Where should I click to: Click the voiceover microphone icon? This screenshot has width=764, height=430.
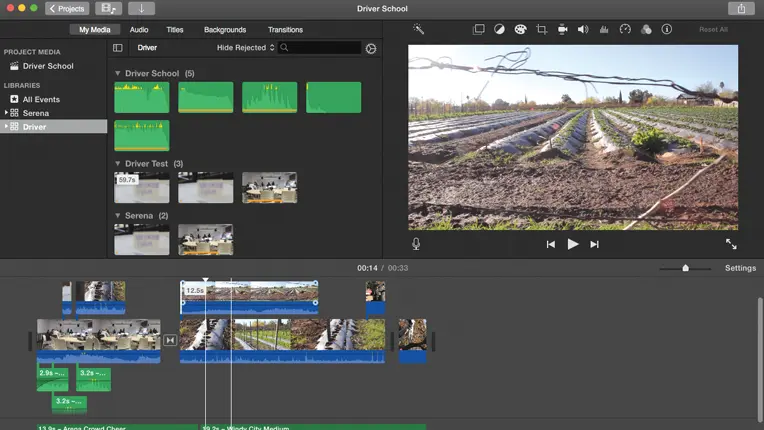pos(416,244)
